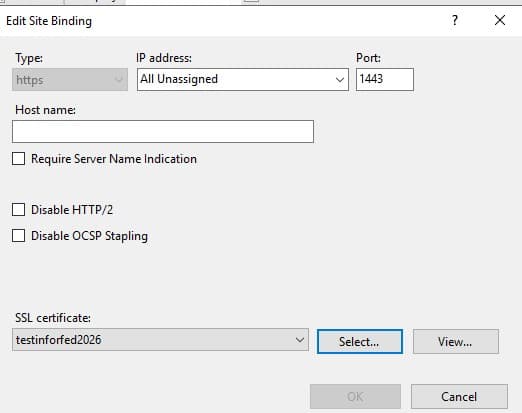
Task: Check the Disable OCSP Stapling box
Action: pos(18,236)
